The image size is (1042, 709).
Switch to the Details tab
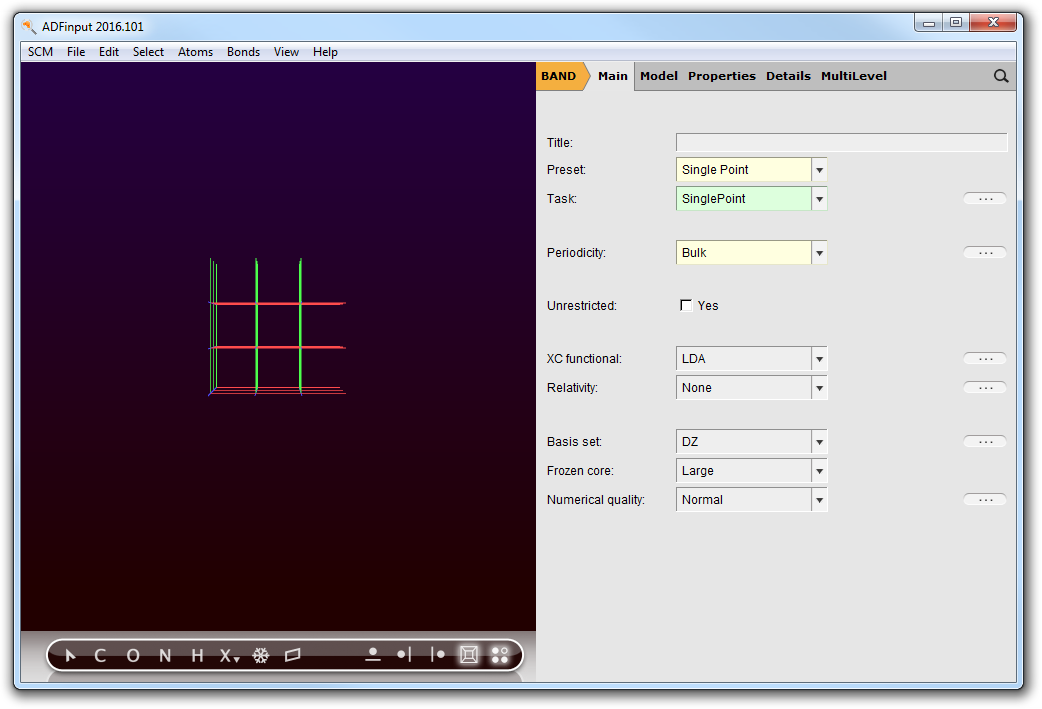788,76
